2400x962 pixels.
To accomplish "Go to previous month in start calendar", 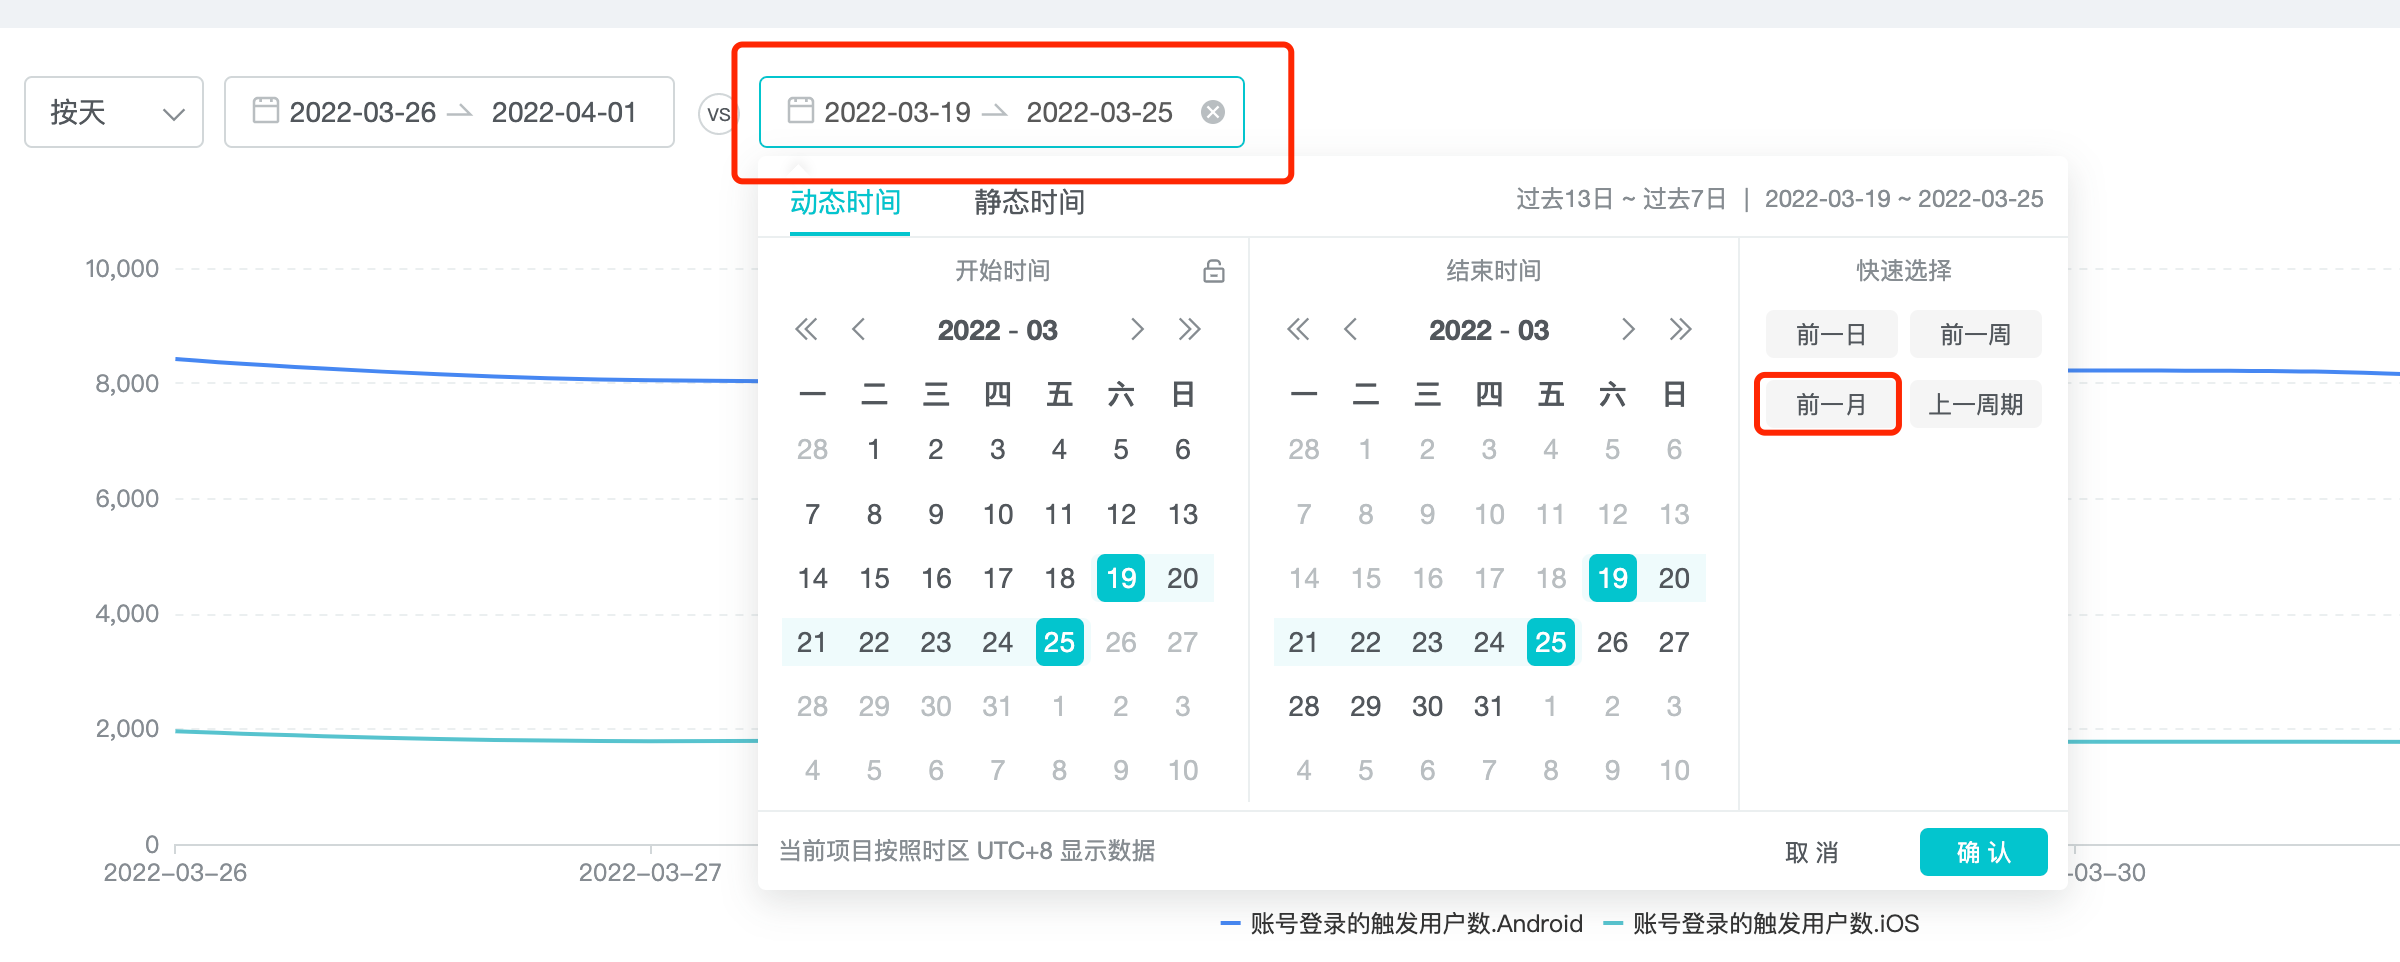I will (858, 330).
